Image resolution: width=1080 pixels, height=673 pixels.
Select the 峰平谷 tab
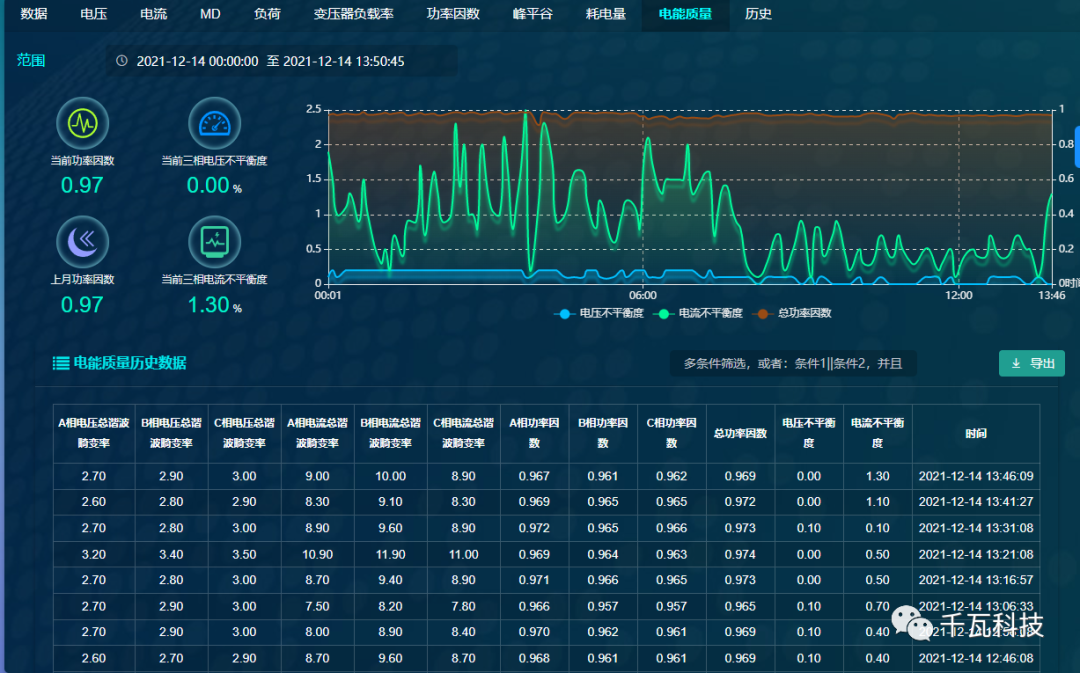coord(533,14)
